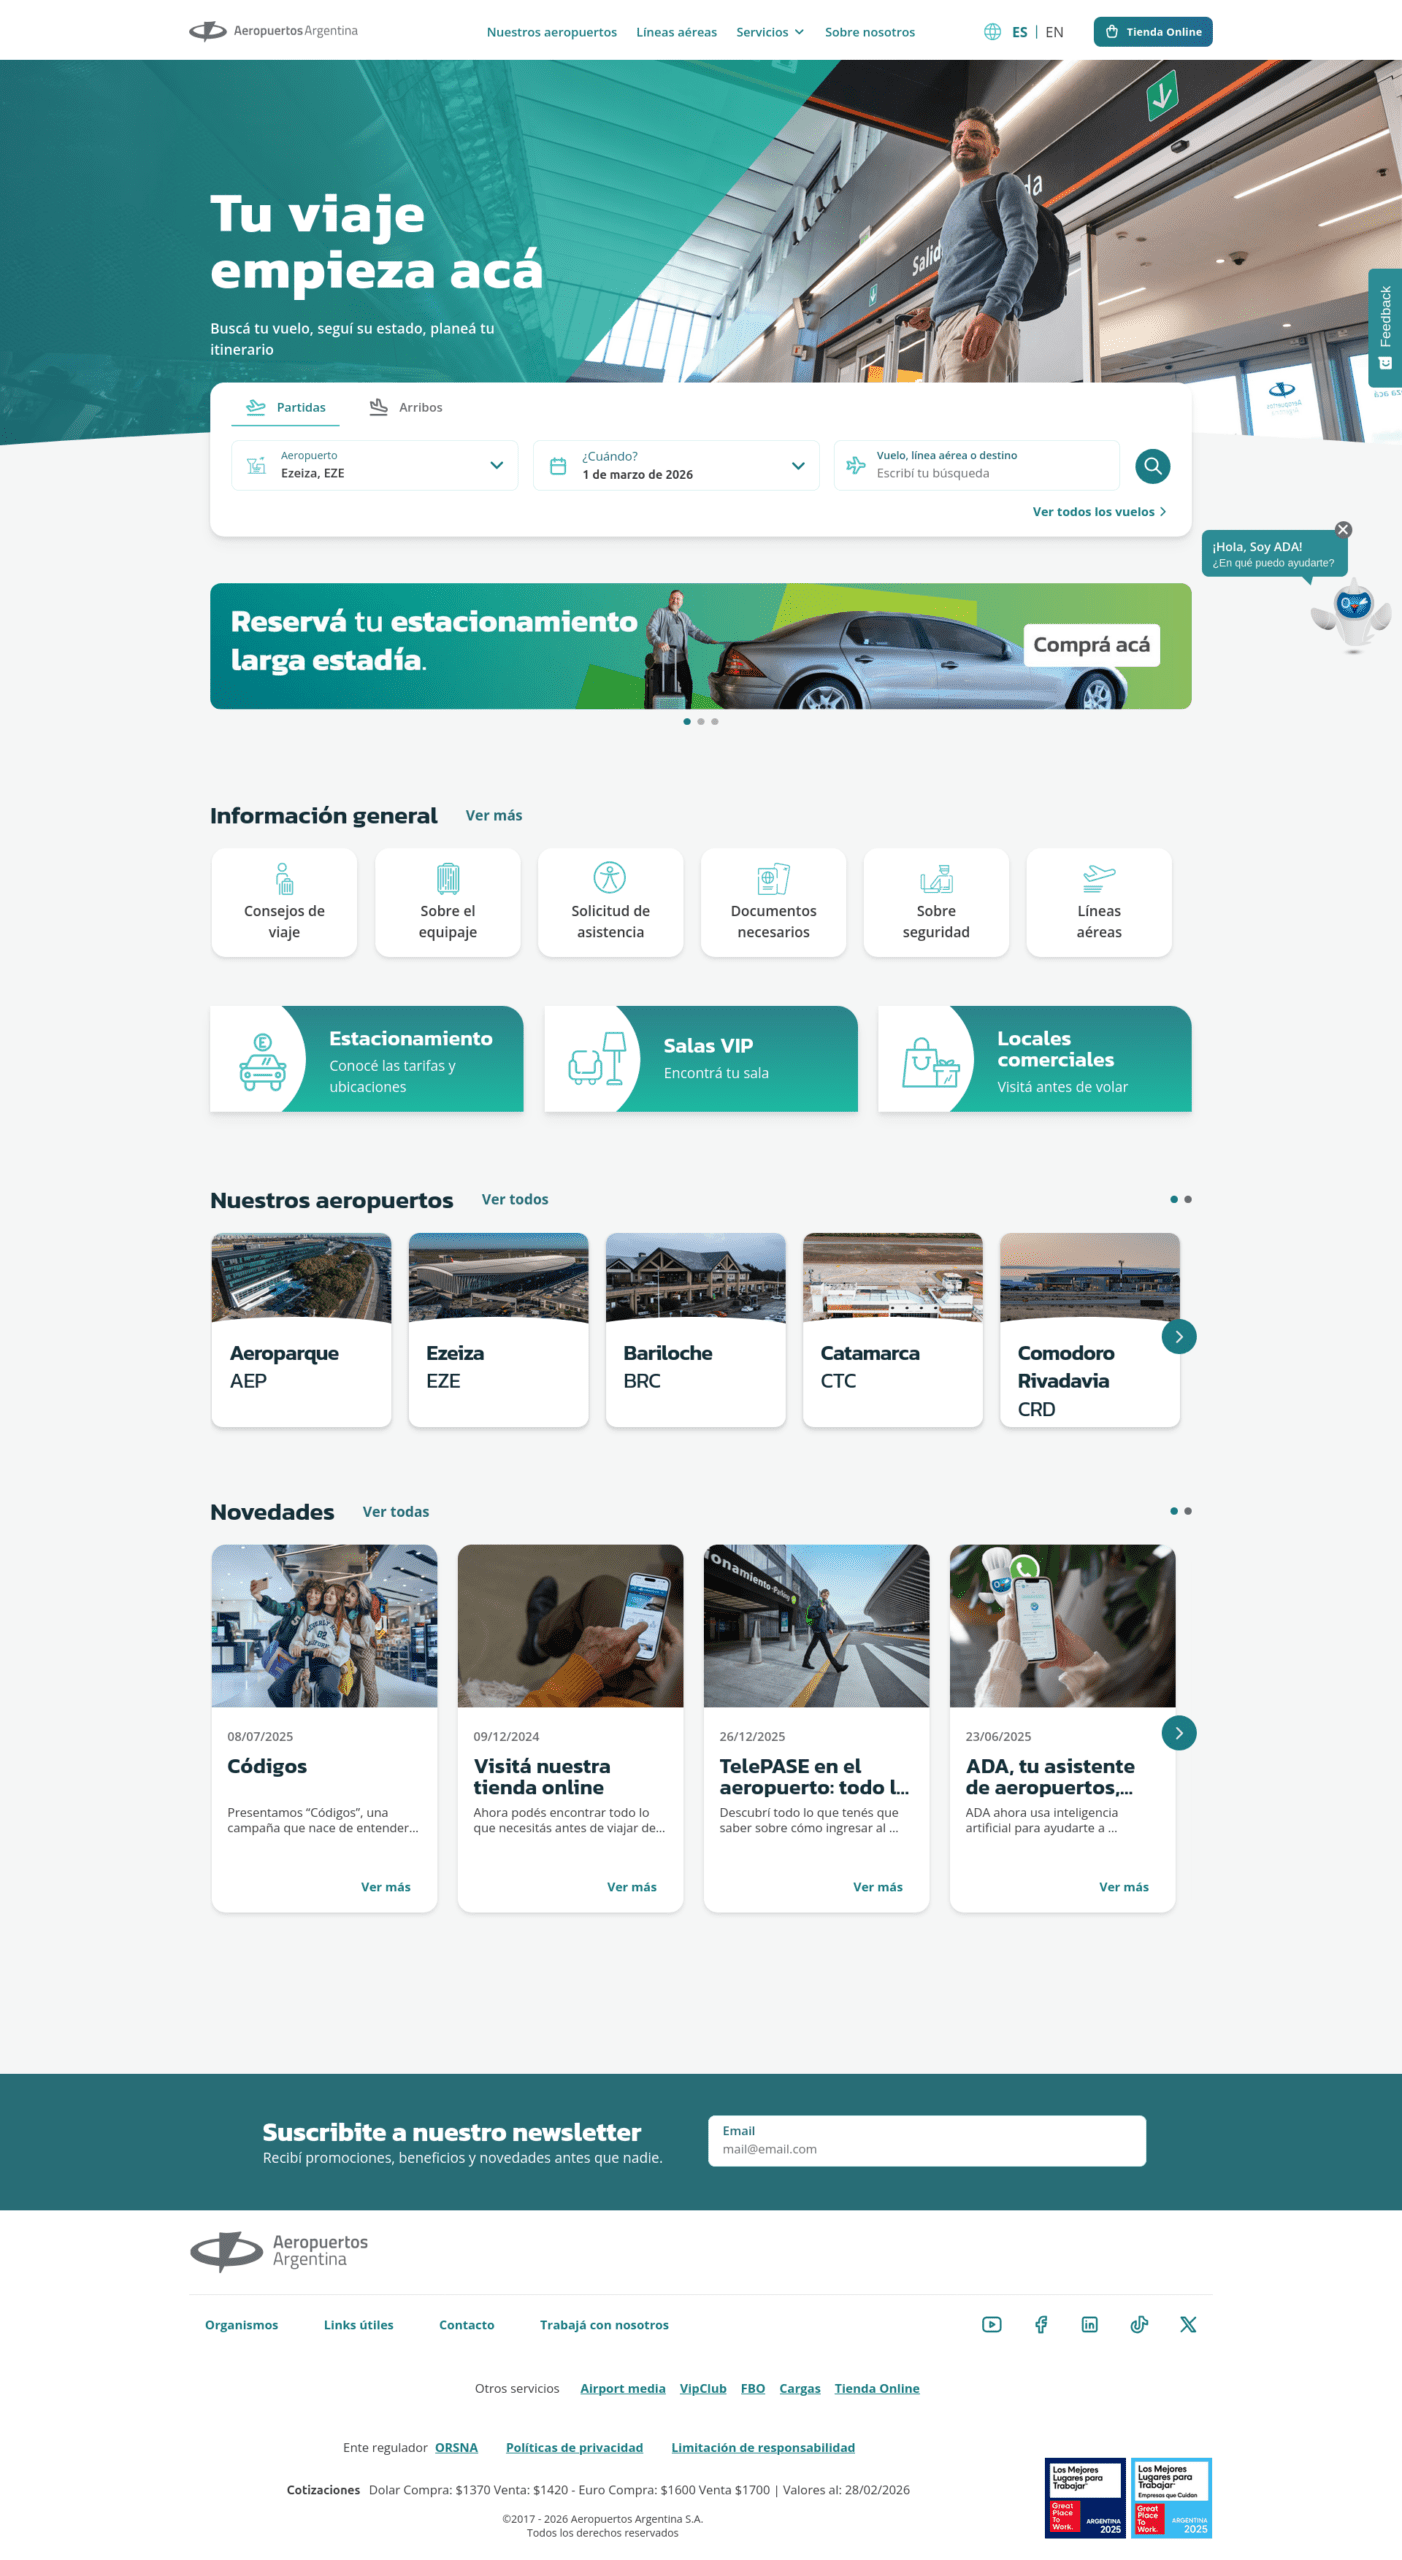Switch language to EN

pyautogui.click(x=1054, y=32)
